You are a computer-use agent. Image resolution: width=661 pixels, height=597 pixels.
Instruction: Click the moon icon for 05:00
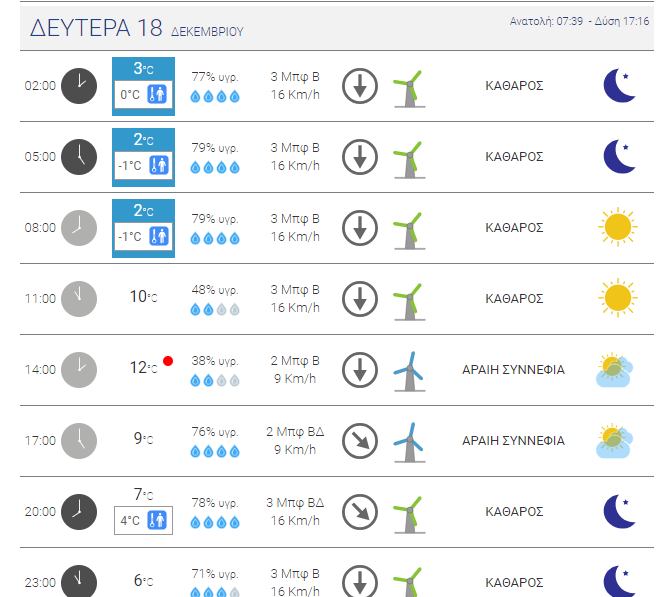pos(619,157)
